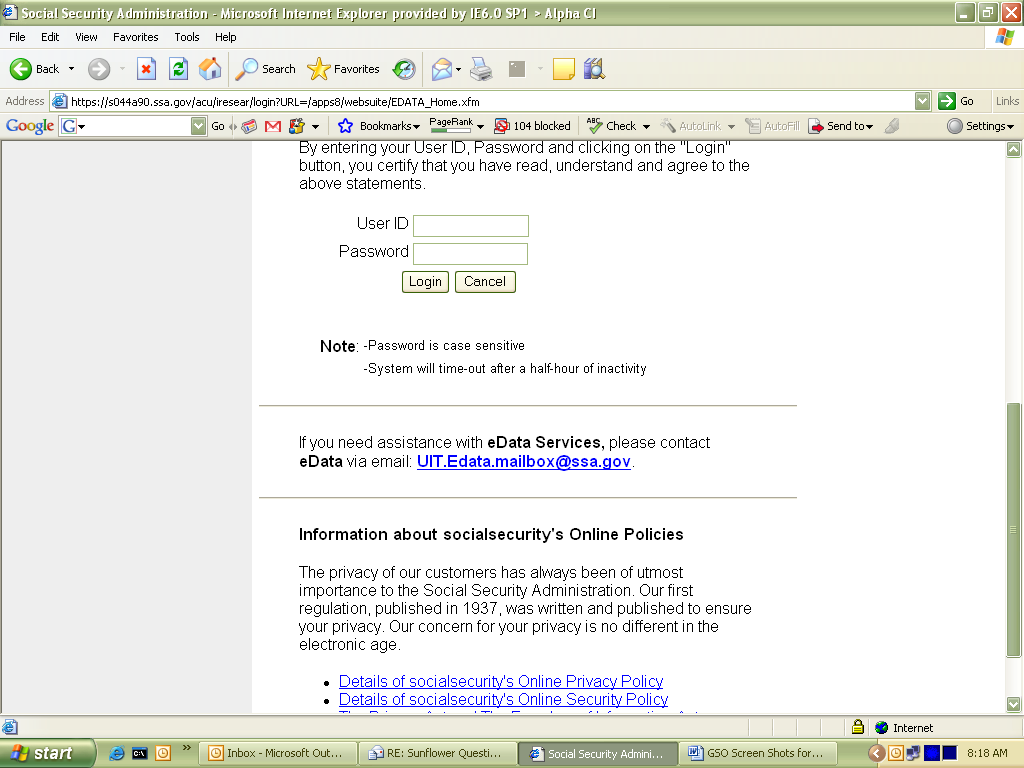Click the User ID input field

point(471,226)
